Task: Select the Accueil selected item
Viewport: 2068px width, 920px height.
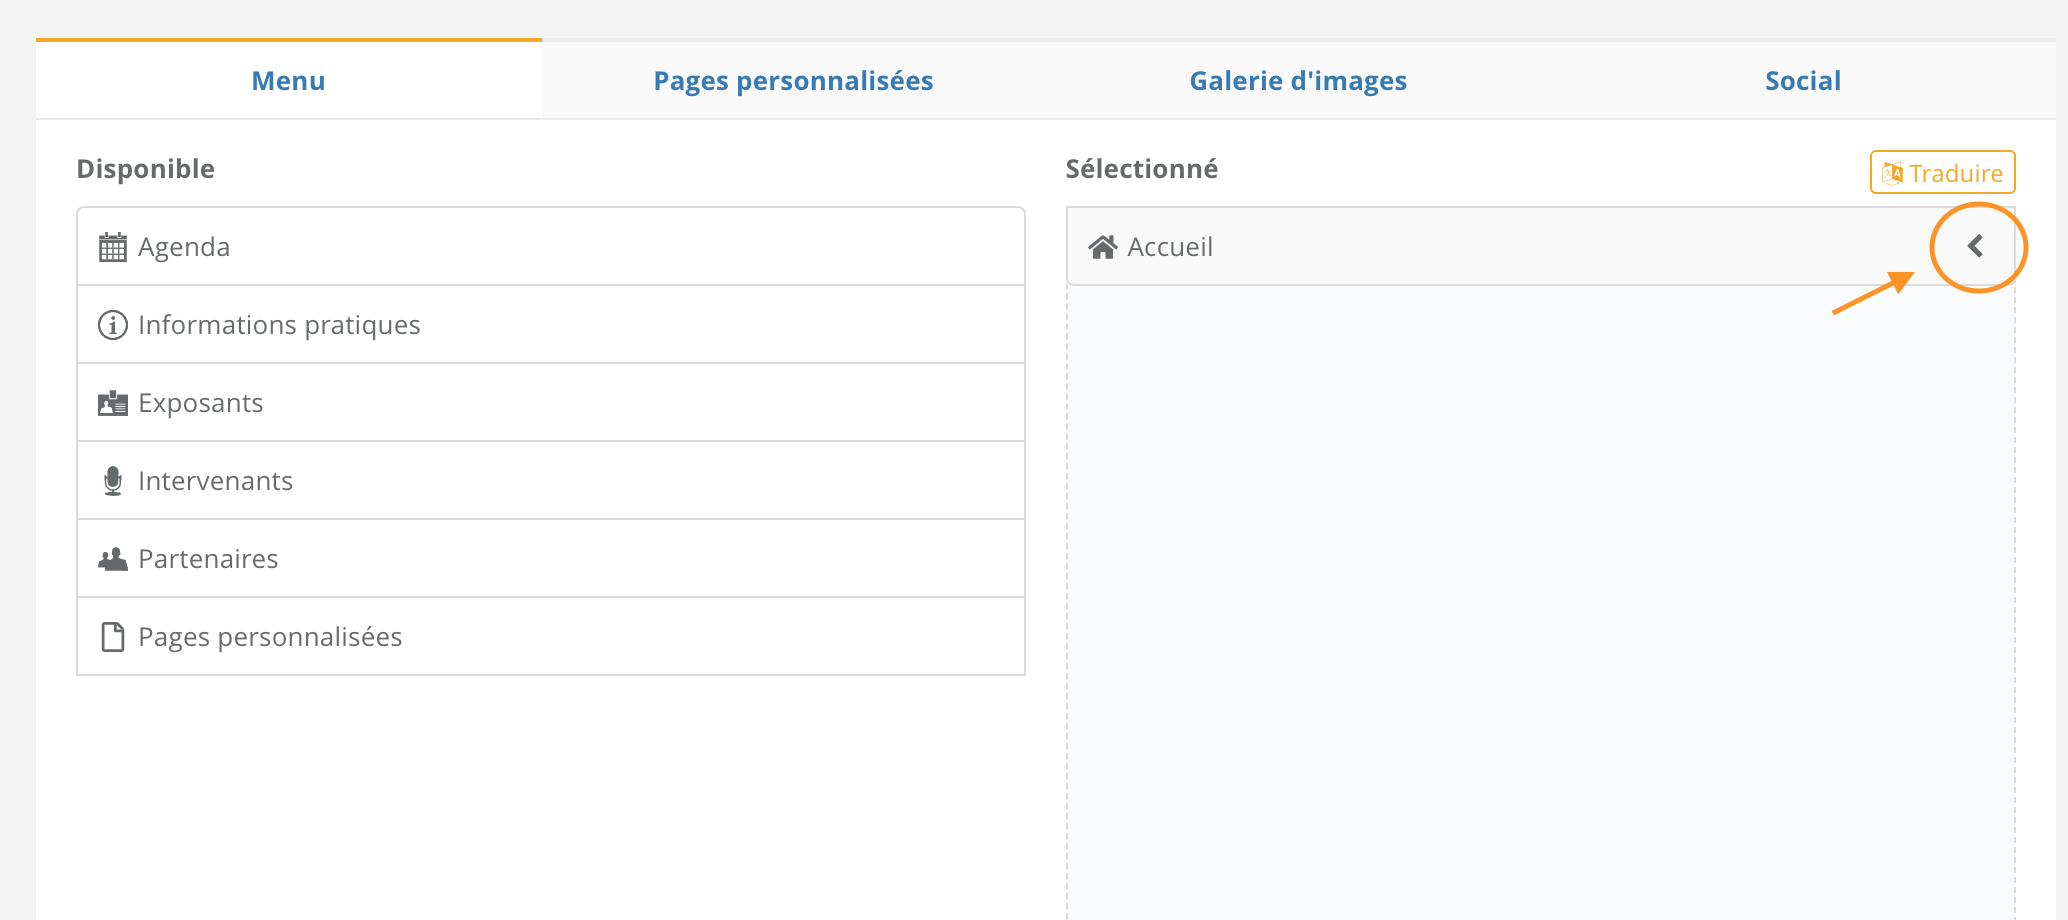Action: [1541, 247]
